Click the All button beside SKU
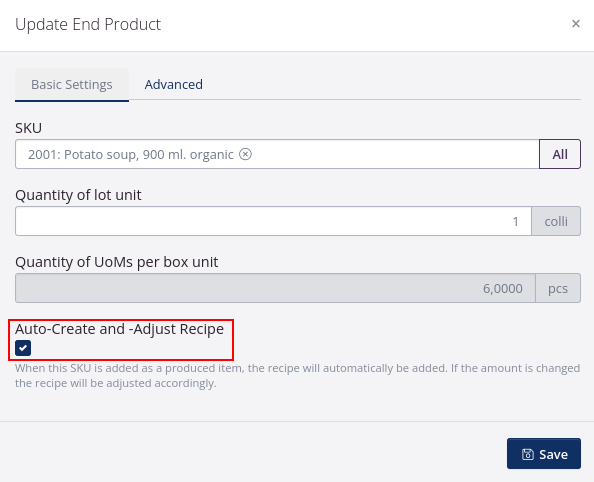The width and height of the screenshot is (594, 482). pos(560,154)
